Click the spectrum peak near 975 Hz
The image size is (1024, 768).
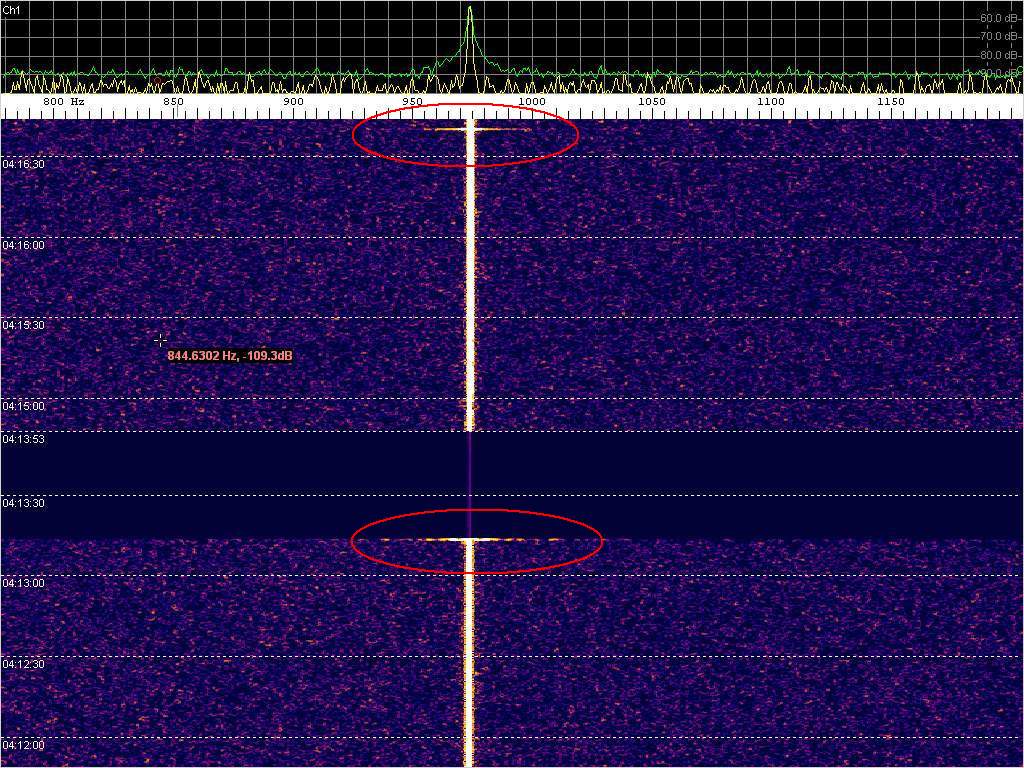coord(469,12)
